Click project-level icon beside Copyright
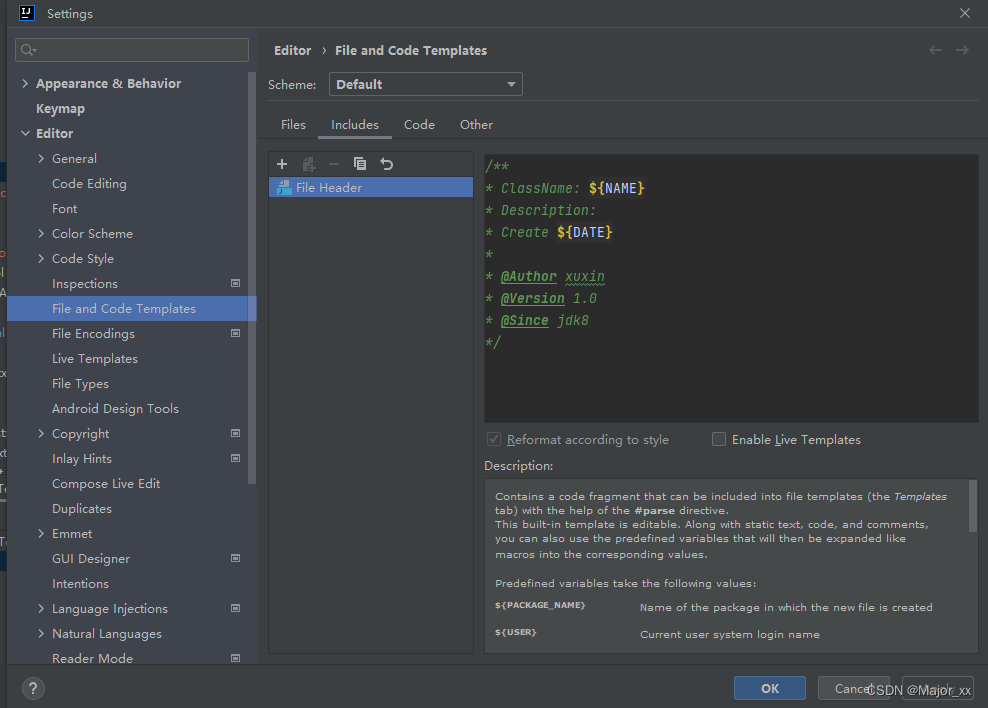The image size is (988, 708). click(x=236, y=433)
